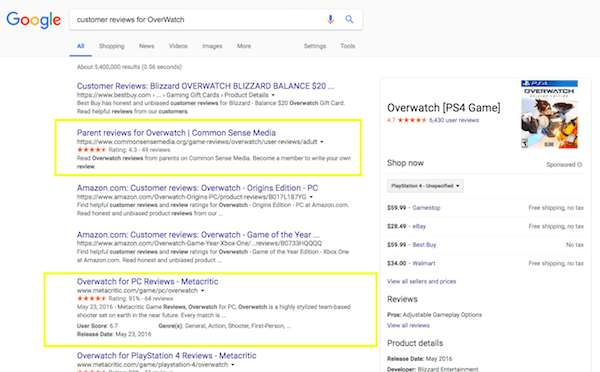Open Best Buy Customer Reviews Blizzard result

205,86
